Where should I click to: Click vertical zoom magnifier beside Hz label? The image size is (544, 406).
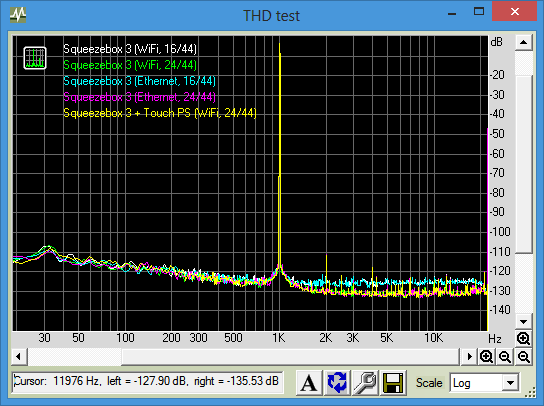click(x=523, y=338)
